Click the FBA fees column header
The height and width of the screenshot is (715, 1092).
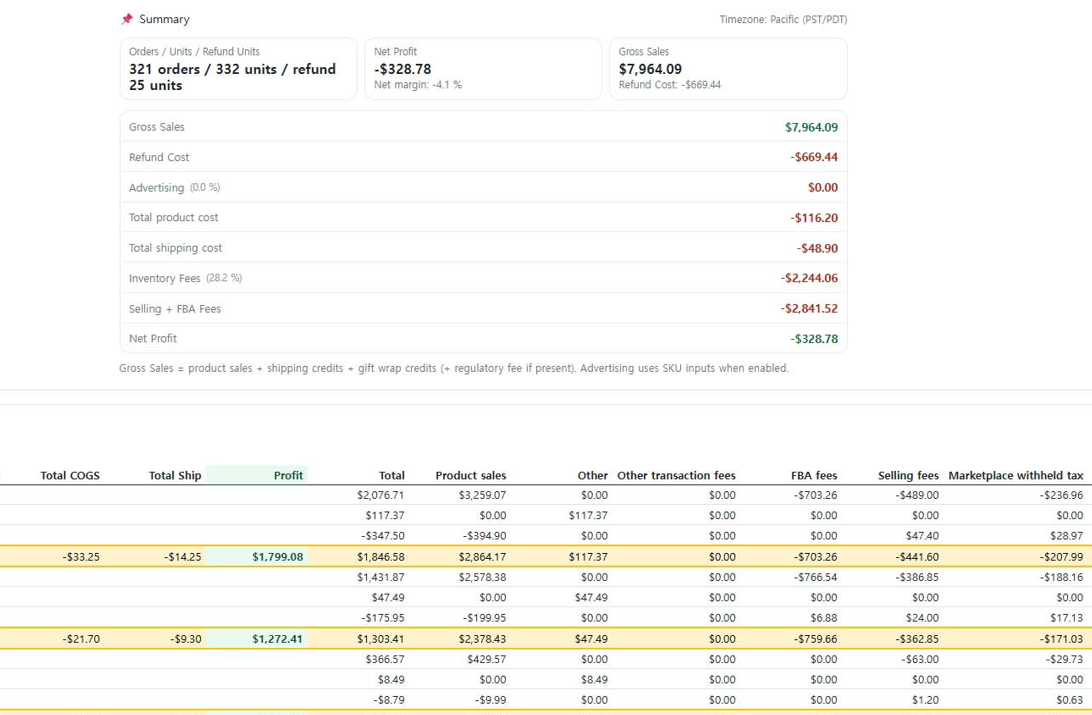[x=814, y=475]
